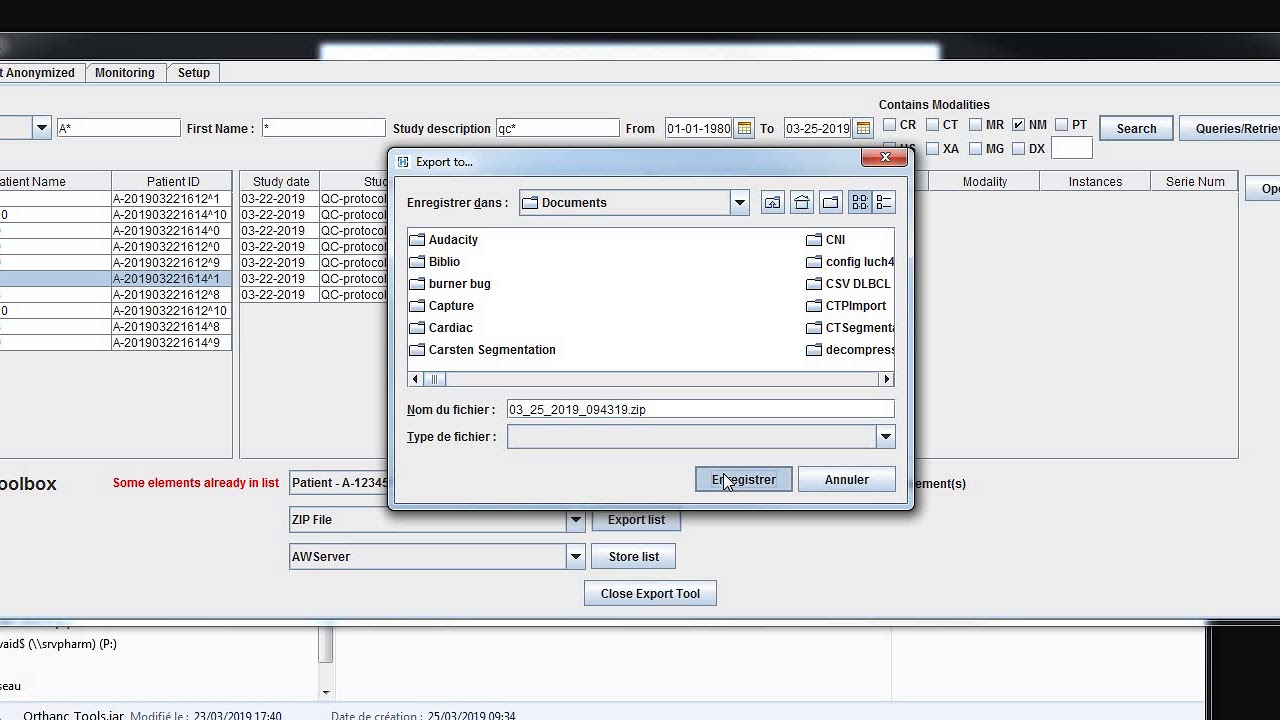Image resolution: width=1280 pixels, height=720 pixels.
Task: Click the Nom du fichier text field
Action: pyautogui.click(x=700, y=409)
